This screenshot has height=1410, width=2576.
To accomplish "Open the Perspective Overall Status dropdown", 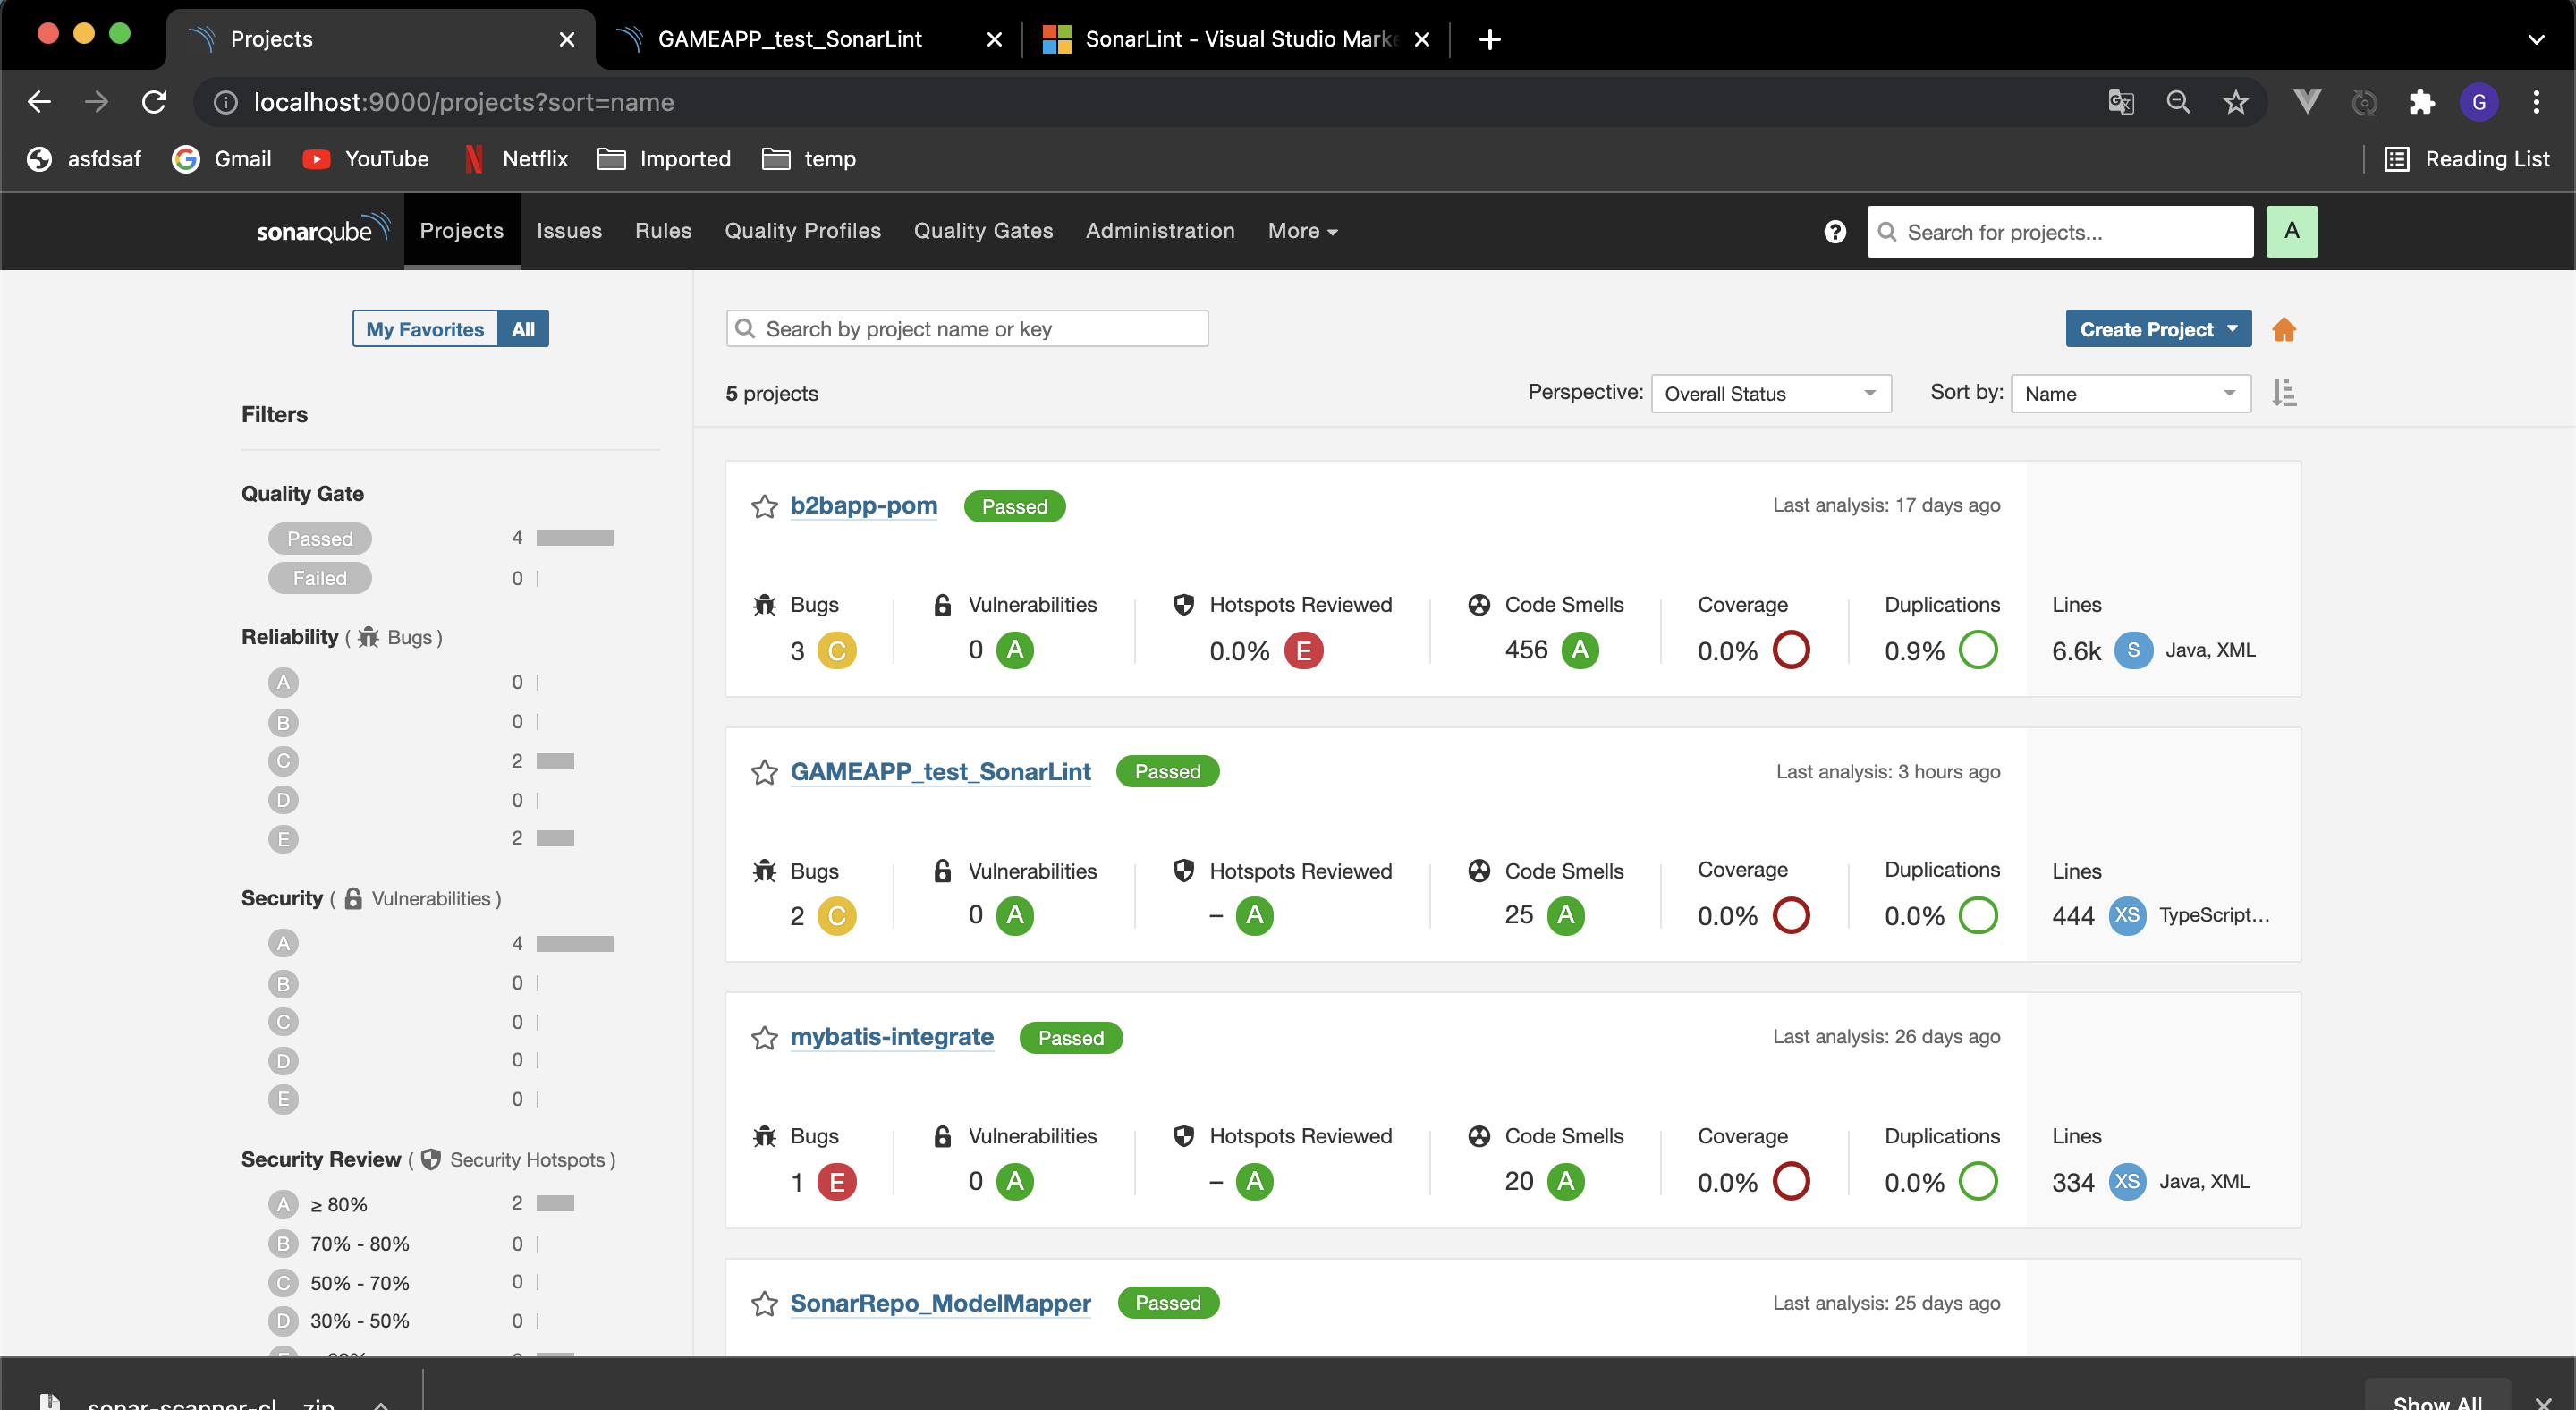I will pos(1771,393).
